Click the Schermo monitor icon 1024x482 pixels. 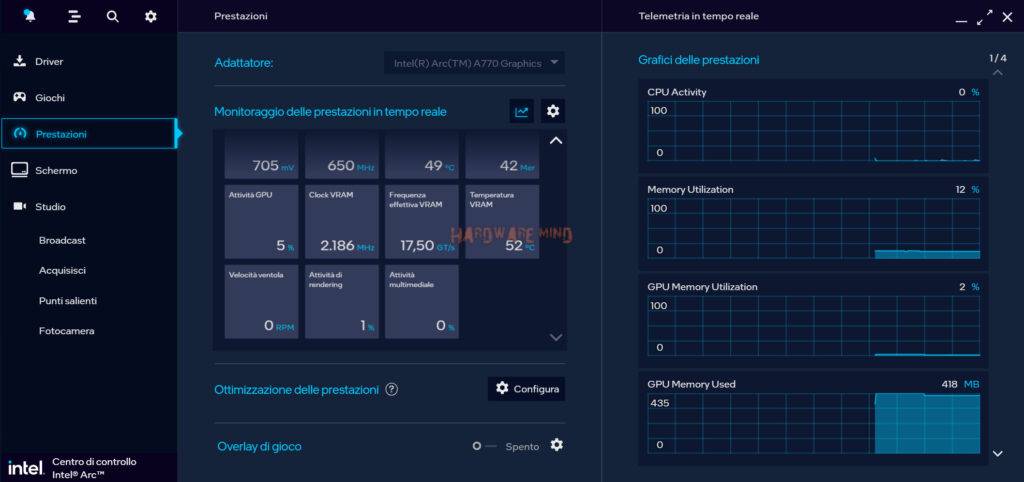tap(20, 170)
